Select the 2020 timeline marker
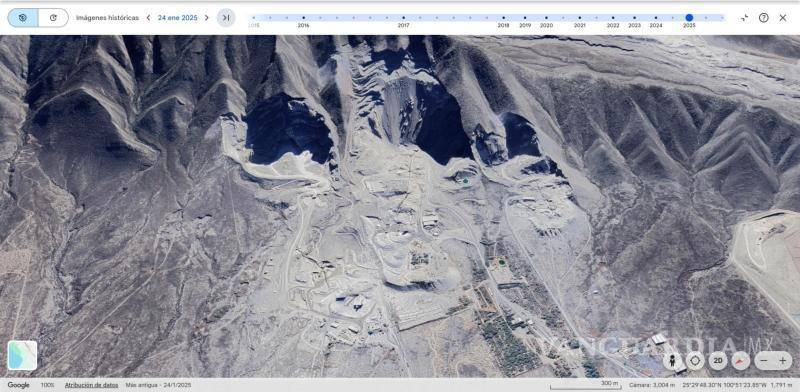Viewport: 800px width, 392px height. point(546,18)
